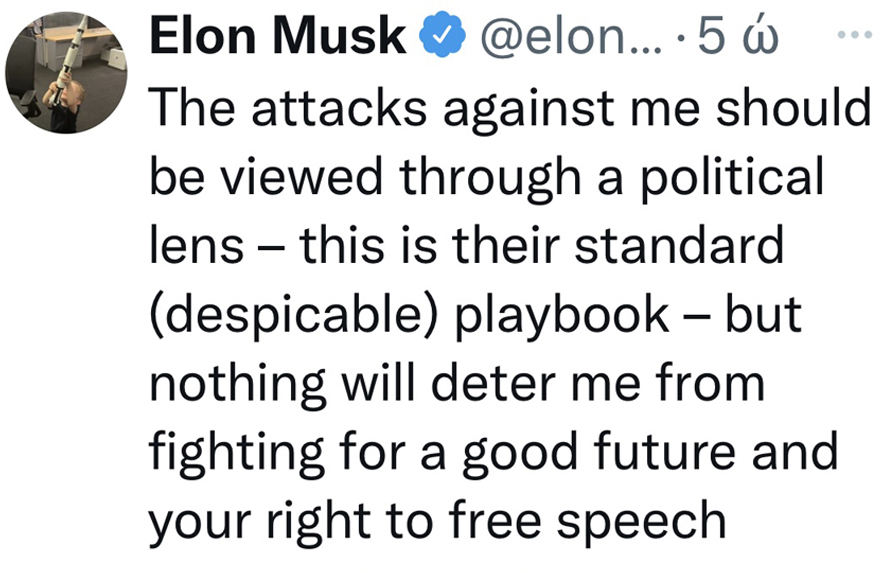The height and width of the screenshot is (573, 891).
Task: Open the Elon Musk display name link
Action: [x=278, y=36]
